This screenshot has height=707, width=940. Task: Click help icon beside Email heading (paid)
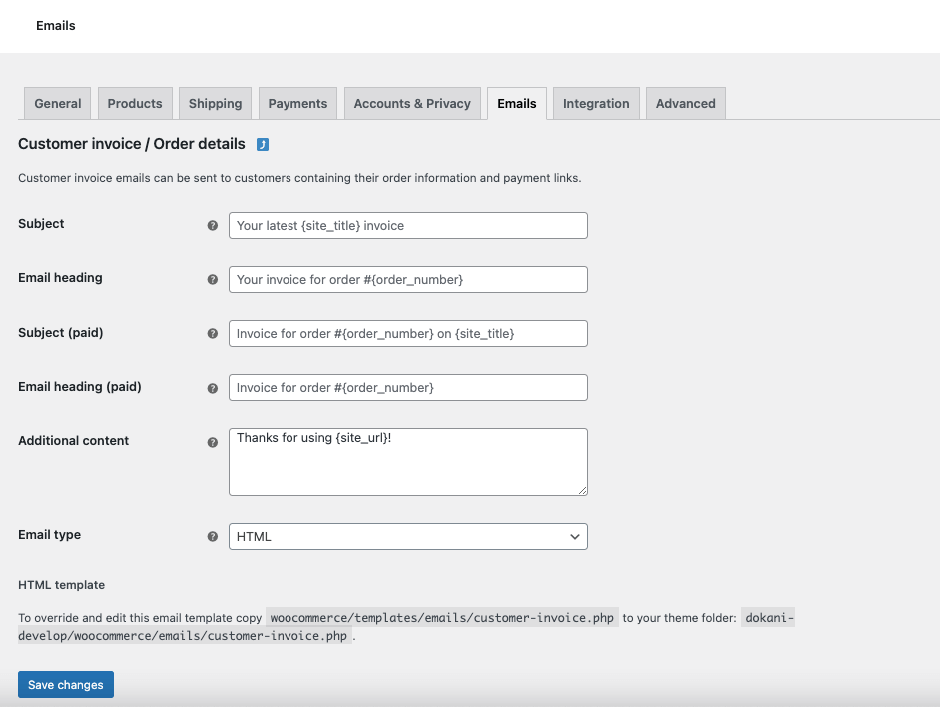[x=213, y=388]
